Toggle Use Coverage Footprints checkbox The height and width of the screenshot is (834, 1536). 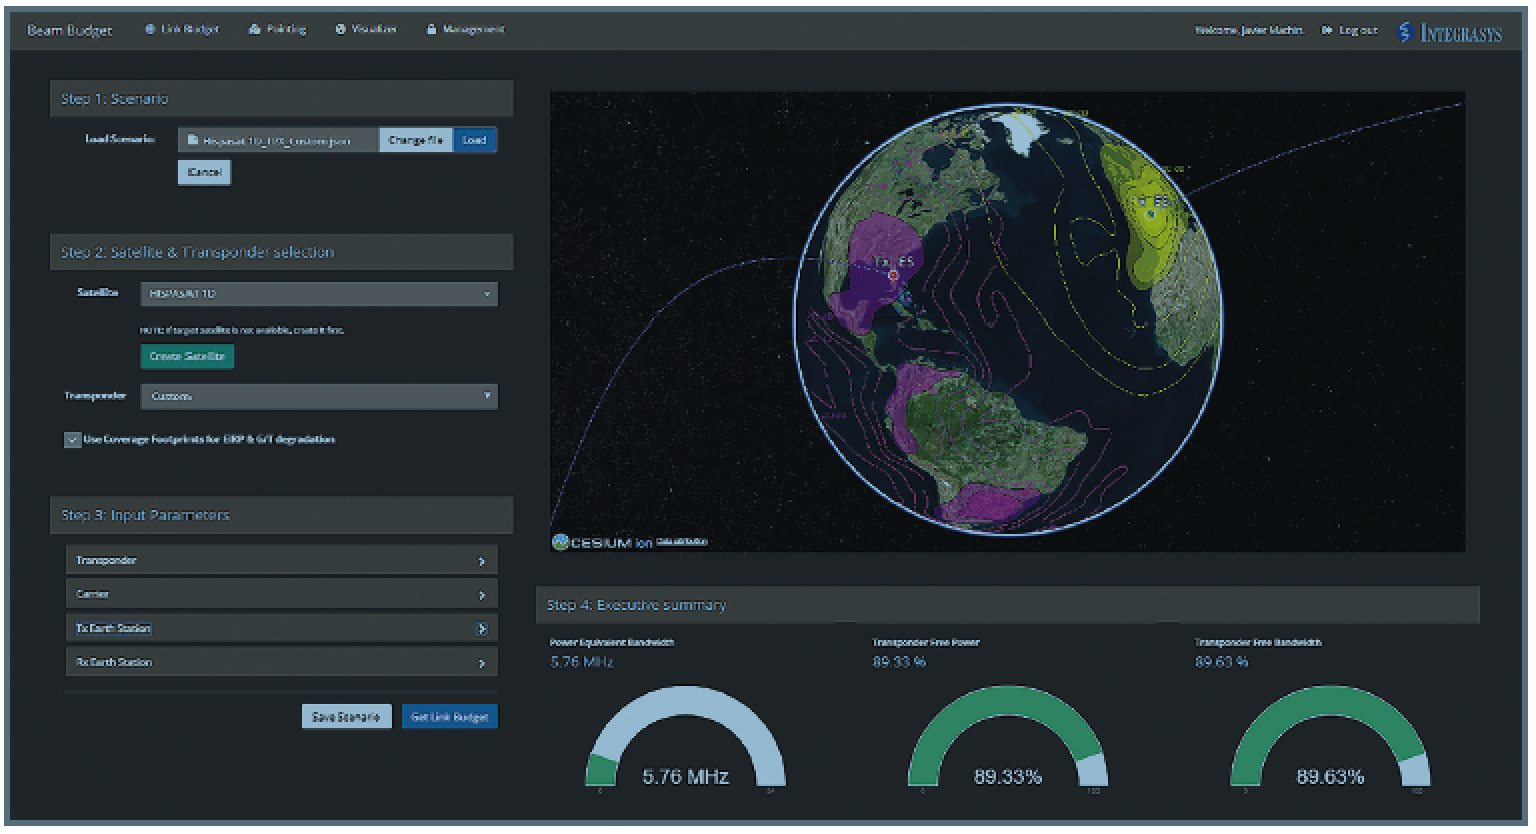pyautogui.click(x=72, y=440)
